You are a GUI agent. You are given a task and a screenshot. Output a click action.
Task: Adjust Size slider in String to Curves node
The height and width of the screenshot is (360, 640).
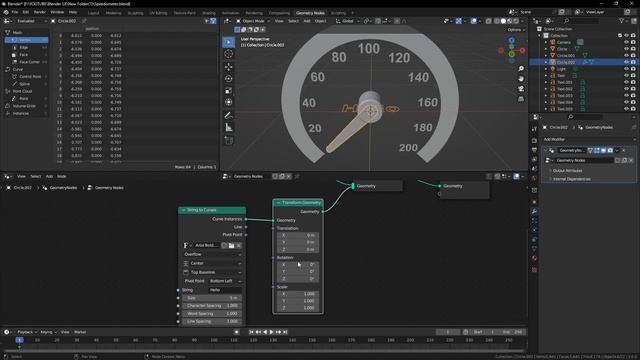[212, 298]
